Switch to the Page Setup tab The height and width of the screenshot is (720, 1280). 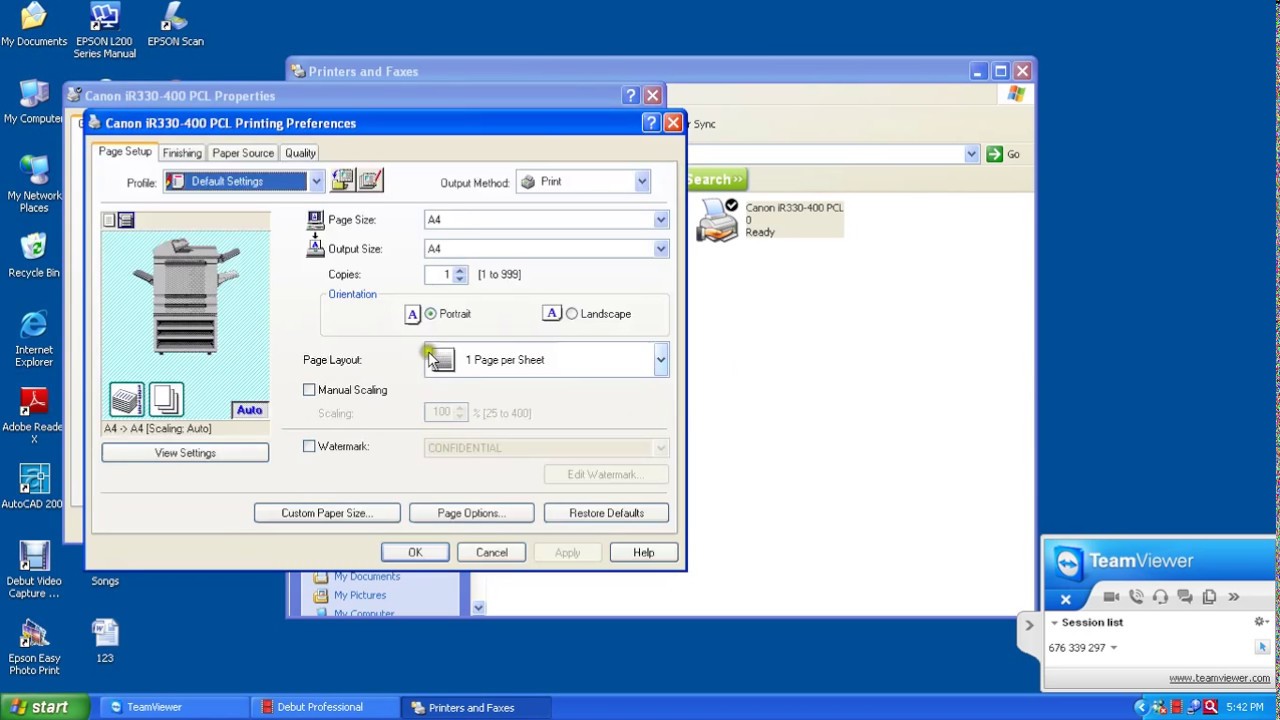point(125,152)
